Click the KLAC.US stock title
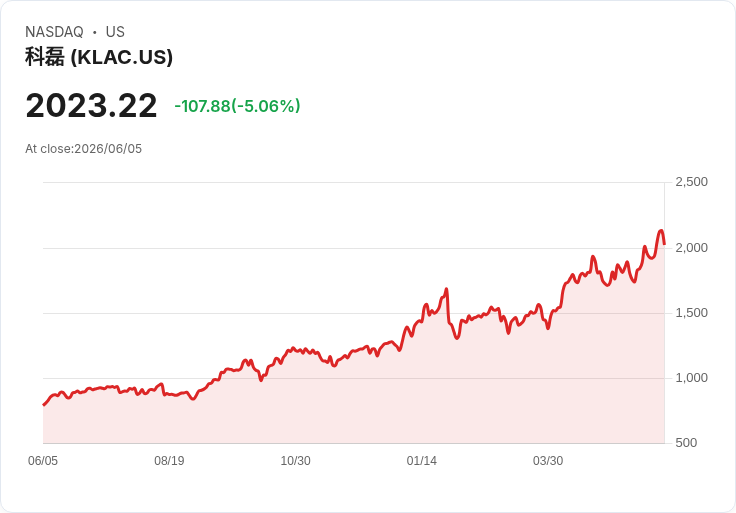Viewport: 736px width, 513px height. (99, 57)
